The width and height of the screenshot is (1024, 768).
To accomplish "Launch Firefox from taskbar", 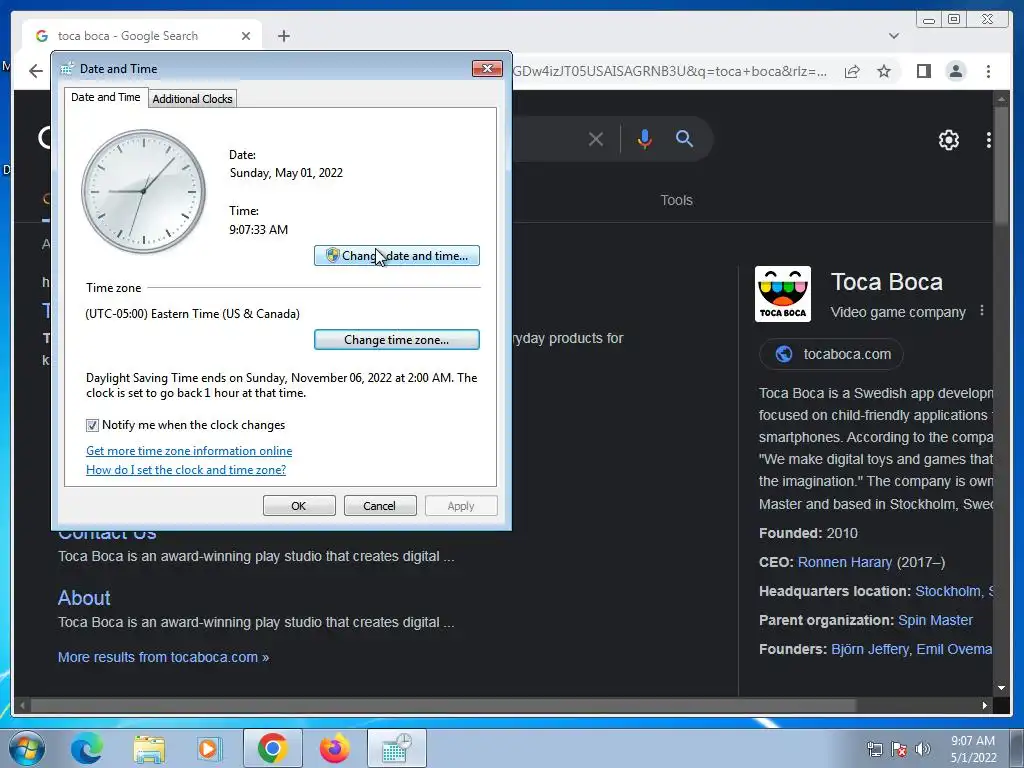I will click(x=334, y=748).
